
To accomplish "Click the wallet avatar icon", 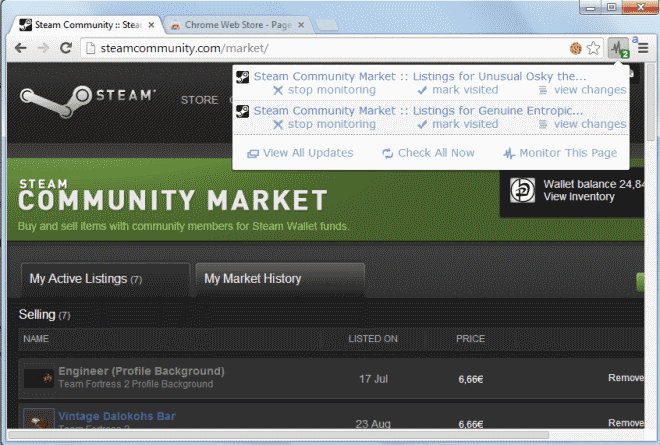I will [x=522, y=190].
